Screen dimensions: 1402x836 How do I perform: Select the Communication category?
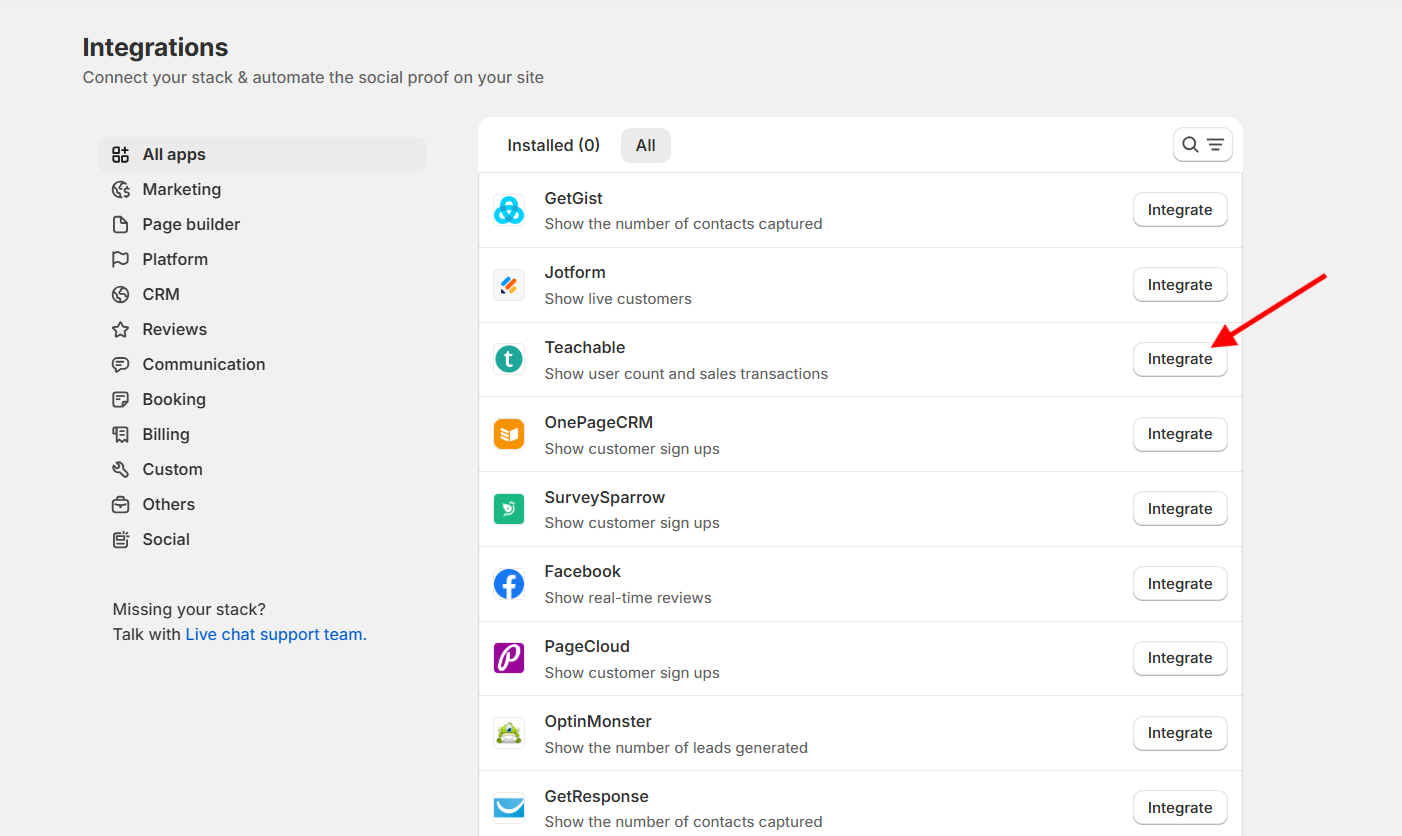click(262, 364)
